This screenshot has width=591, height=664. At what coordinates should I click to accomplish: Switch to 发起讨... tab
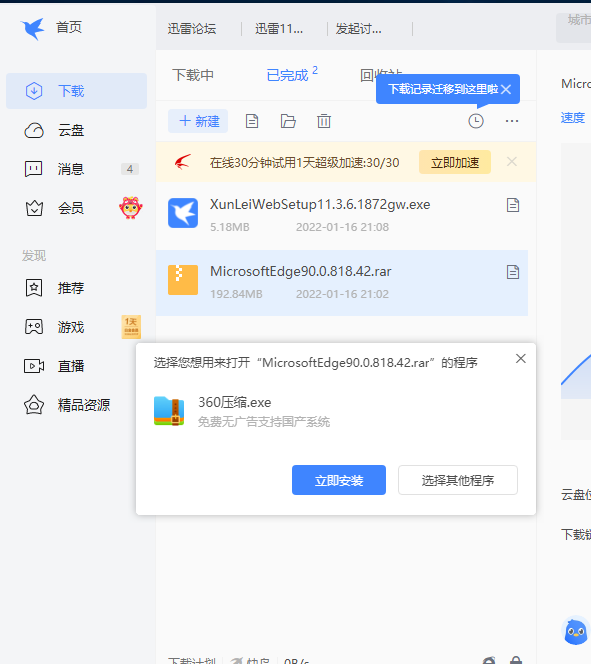(359, 29)
